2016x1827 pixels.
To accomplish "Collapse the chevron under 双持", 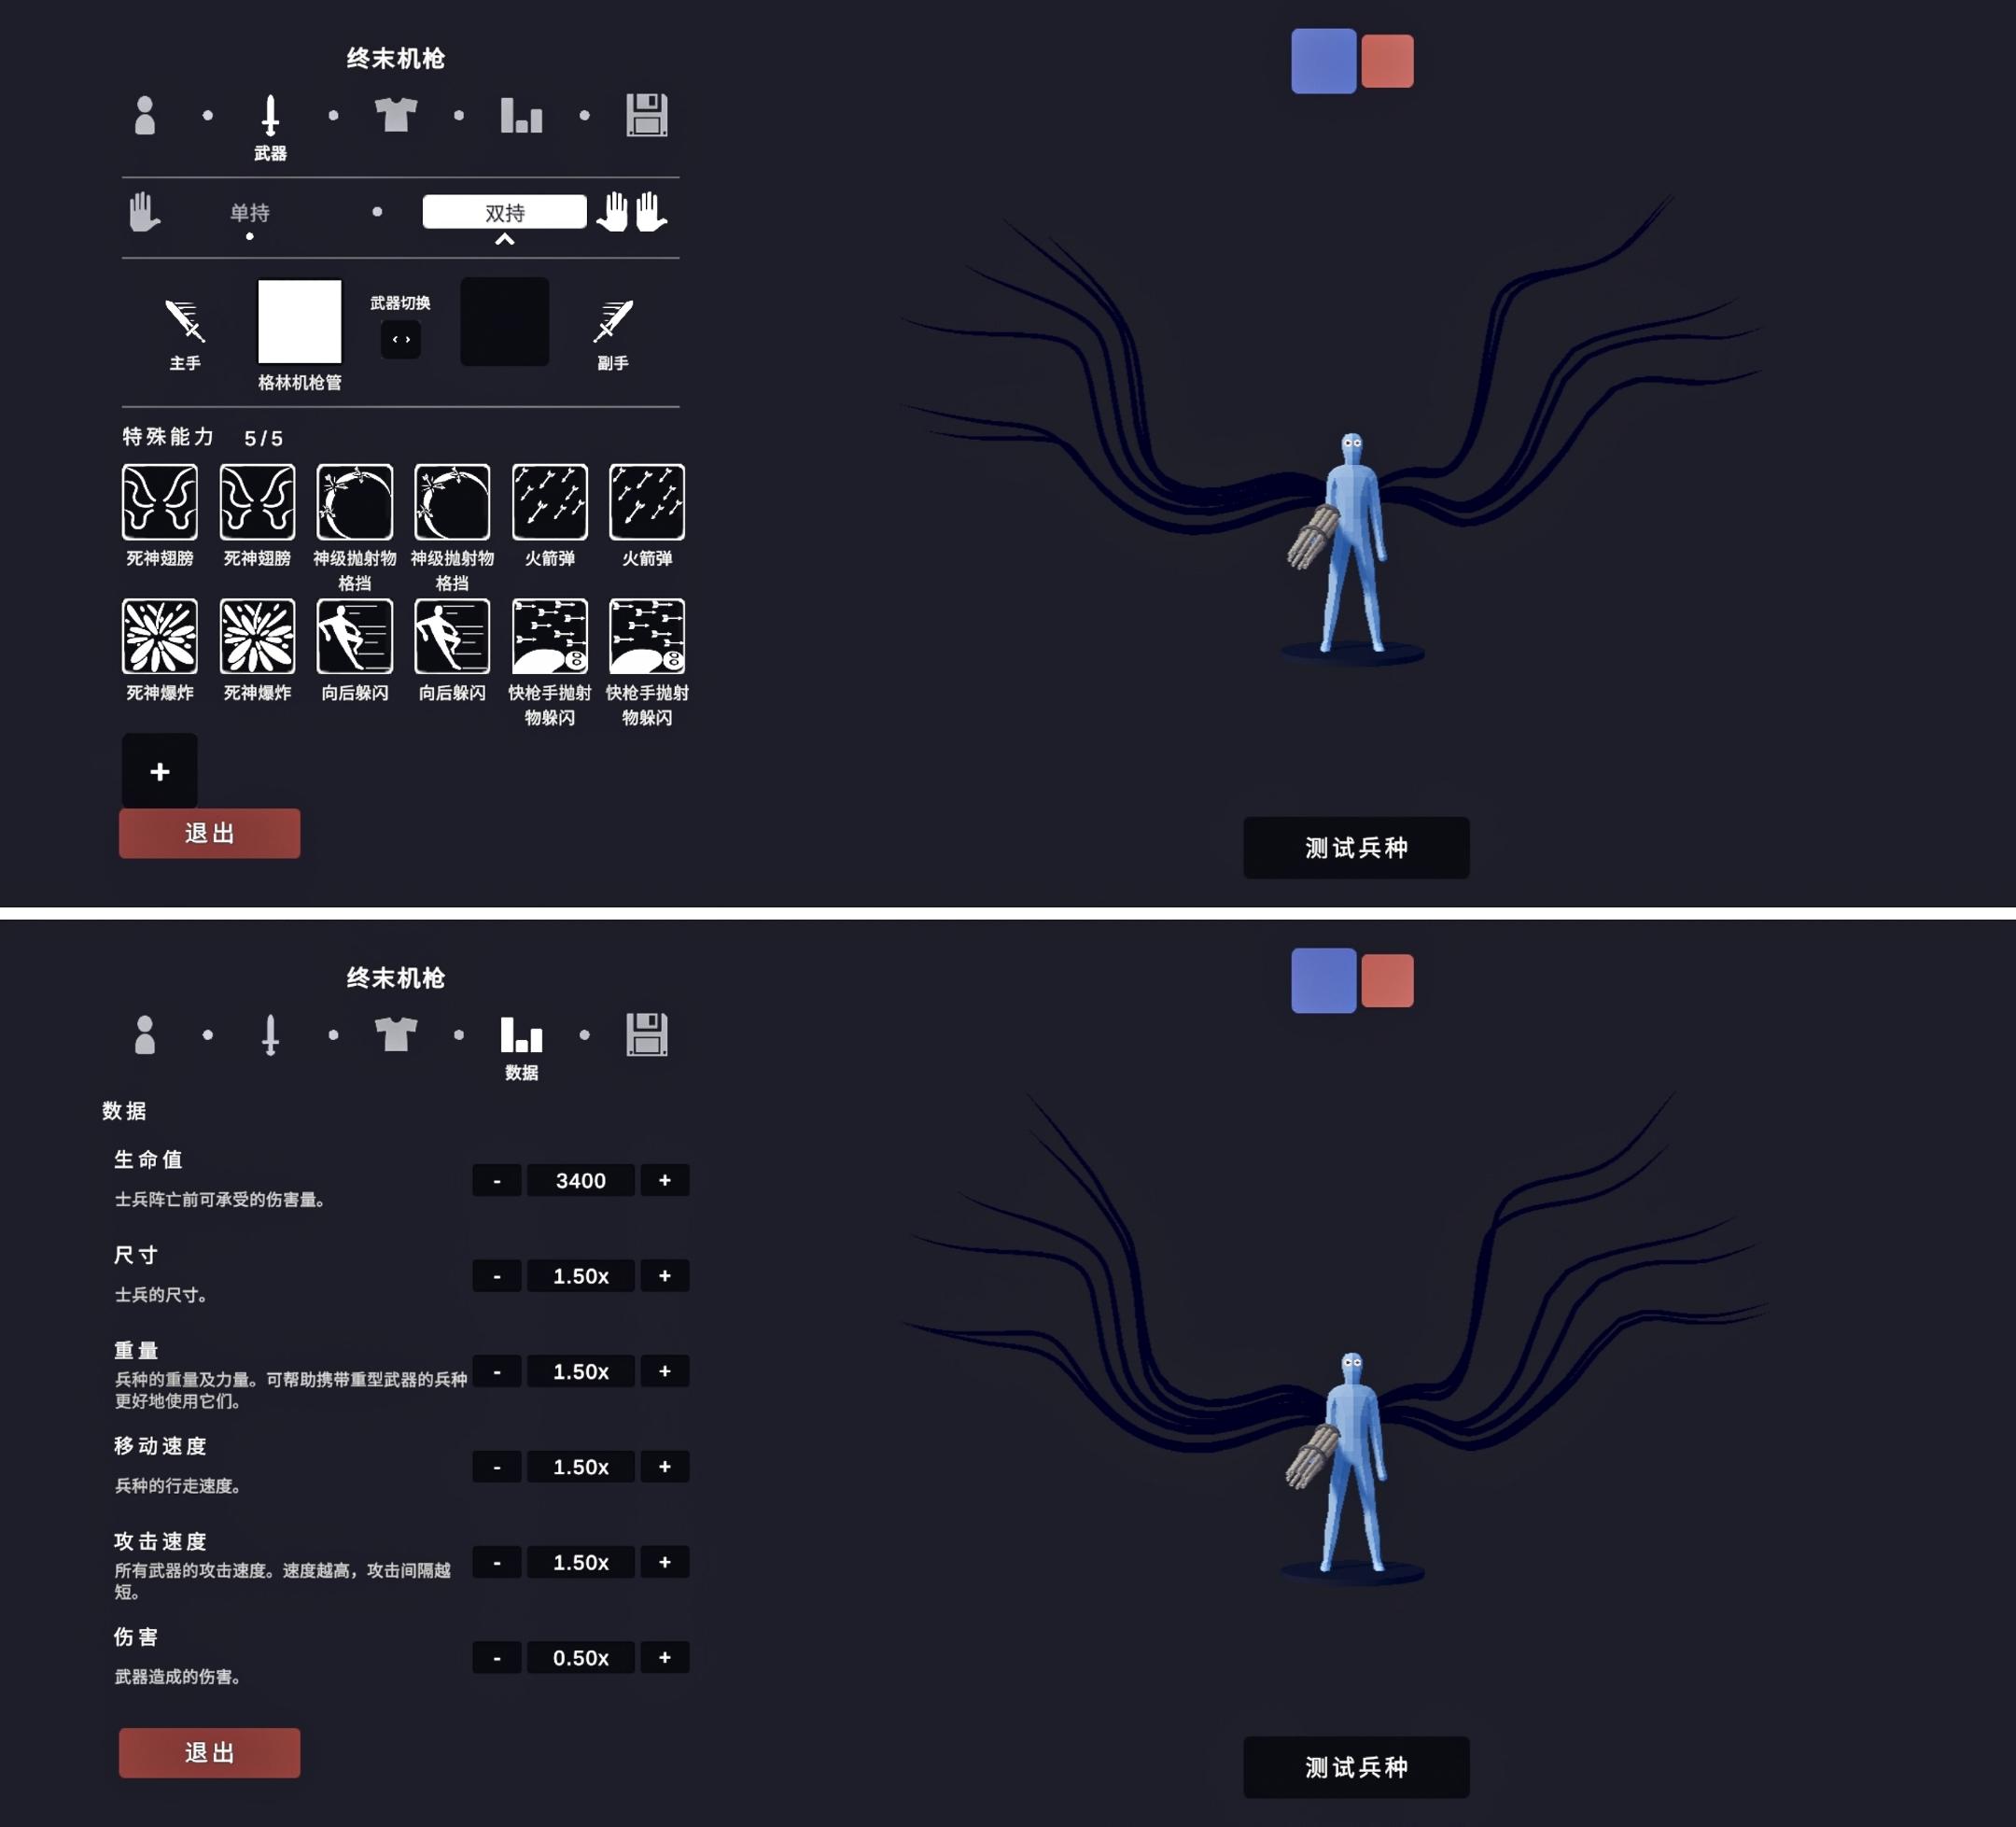I will [504, 239].
